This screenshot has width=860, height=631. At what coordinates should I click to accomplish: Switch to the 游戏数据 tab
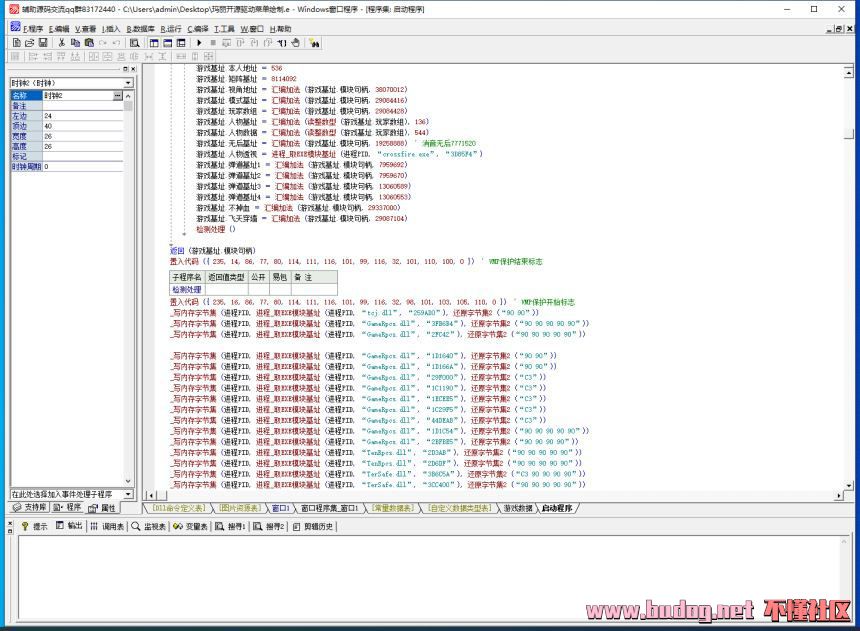click(518, 508)
